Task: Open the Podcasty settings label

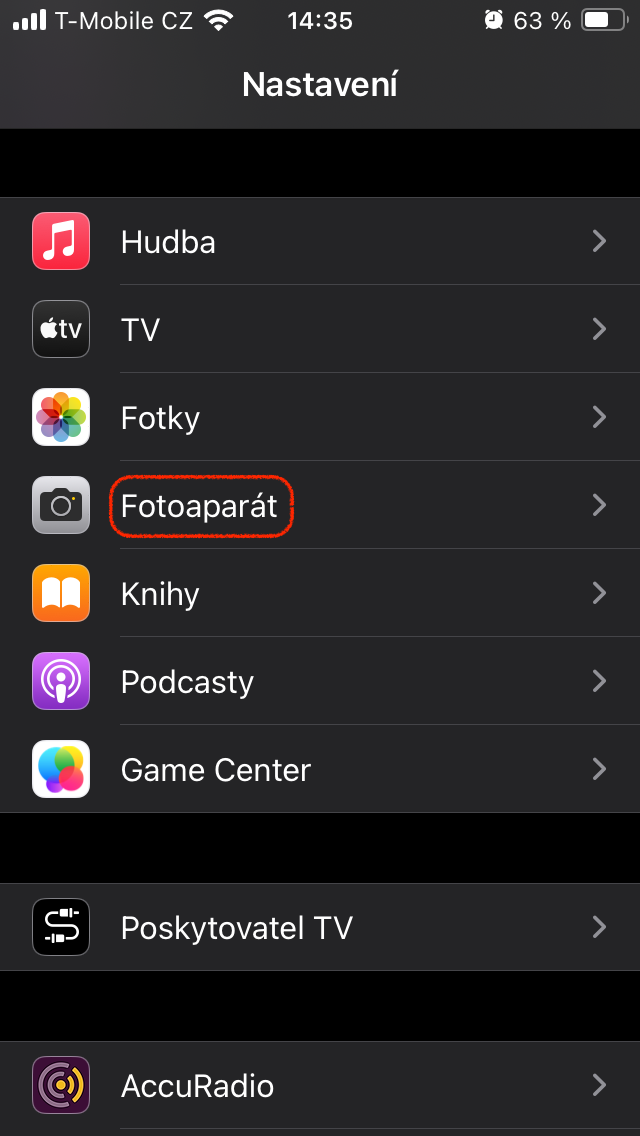Action: (187, 682)
